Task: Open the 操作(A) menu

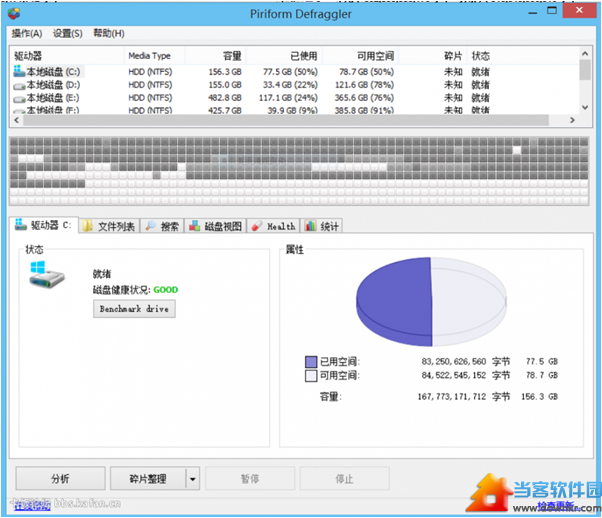Action: pos(27,33)
